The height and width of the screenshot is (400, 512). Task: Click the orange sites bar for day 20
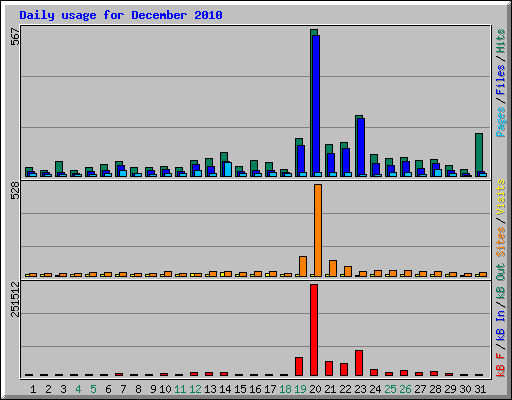(x=318, y=230)
